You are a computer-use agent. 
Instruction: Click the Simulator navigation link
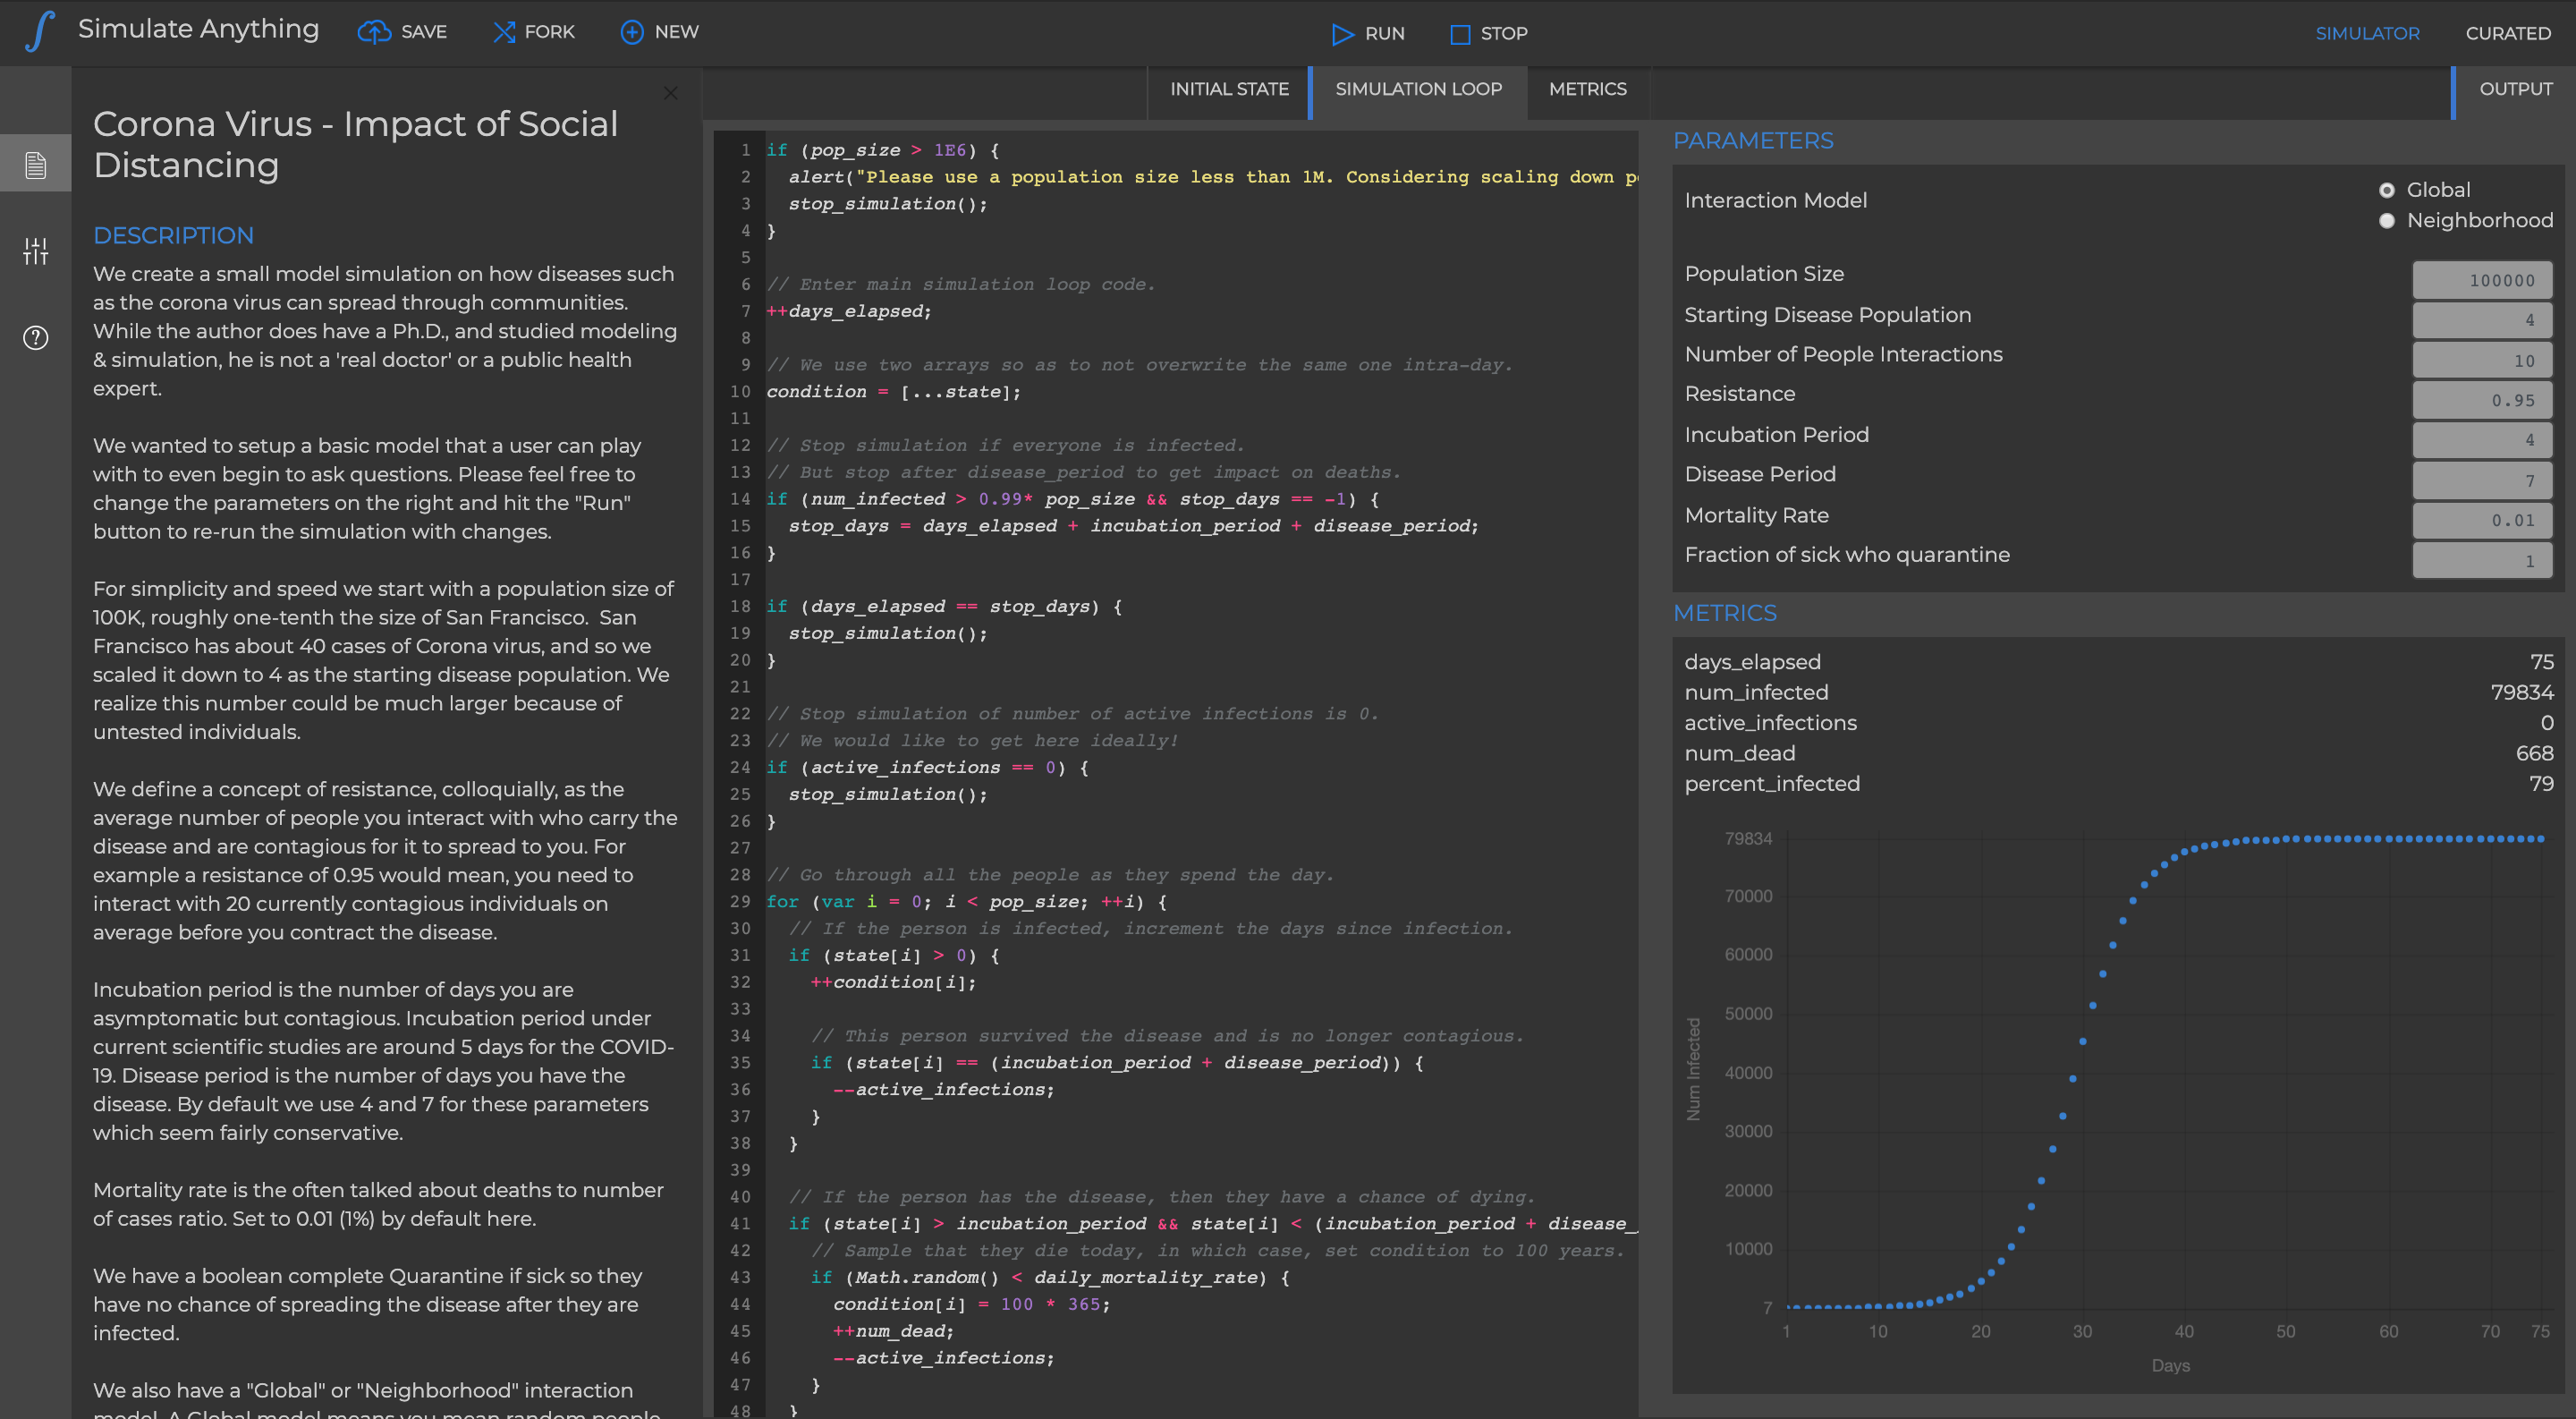pos(2367,34)
